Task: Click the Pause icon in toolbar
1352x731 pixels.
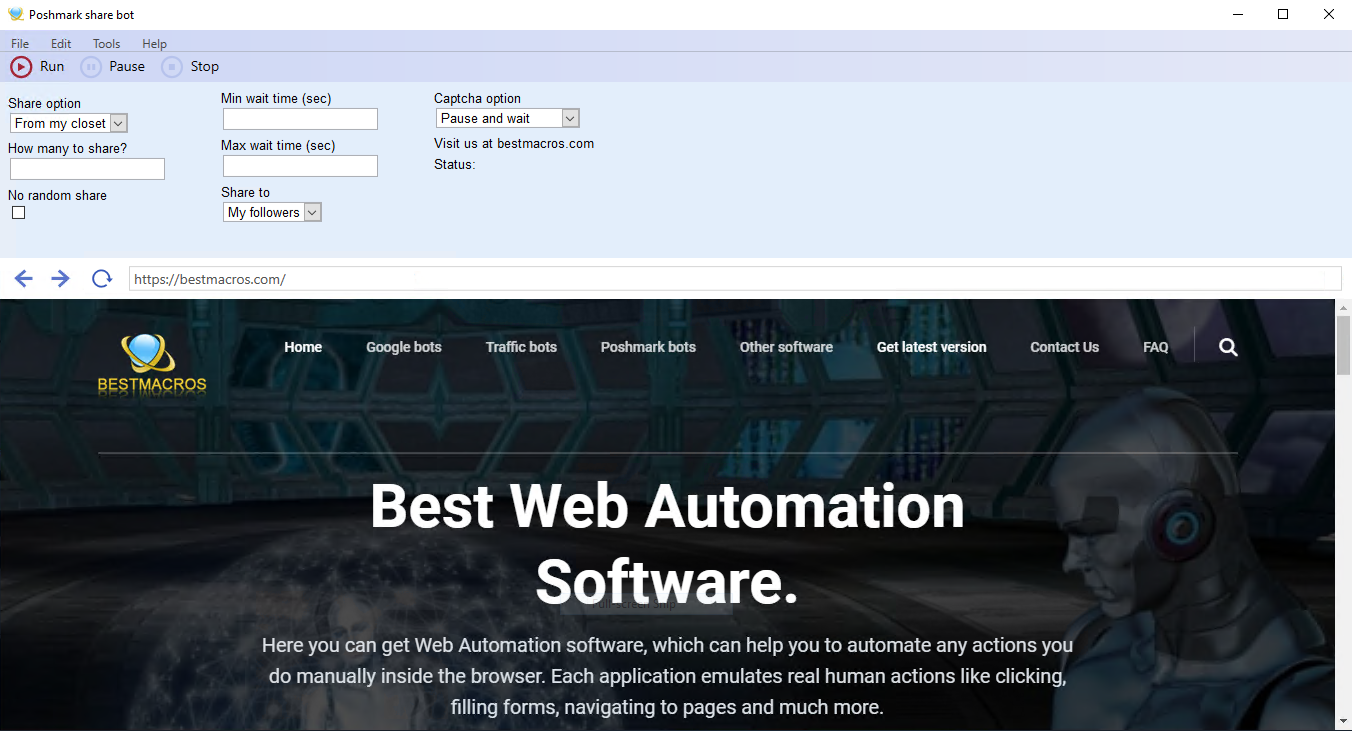Action: pyautogui.click(x=91, y=67)
